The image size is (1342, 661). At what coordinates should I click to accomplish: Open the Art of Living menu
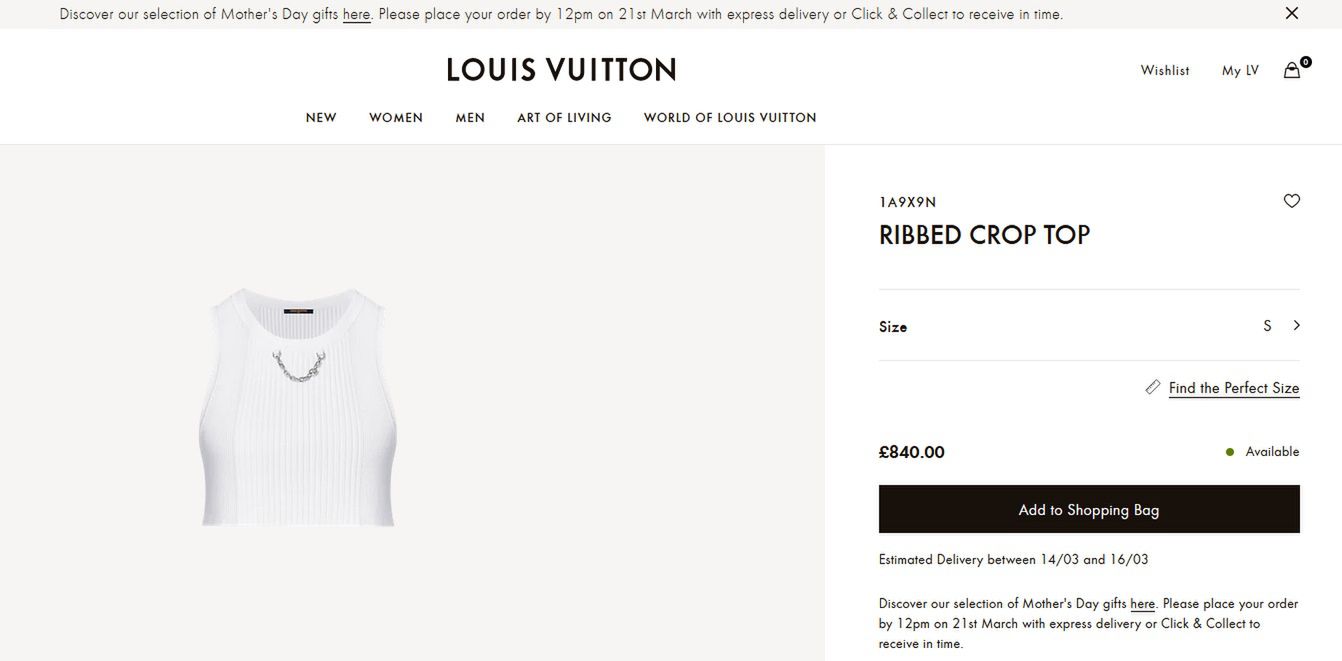pyautogui.click(x=564, y=118)
